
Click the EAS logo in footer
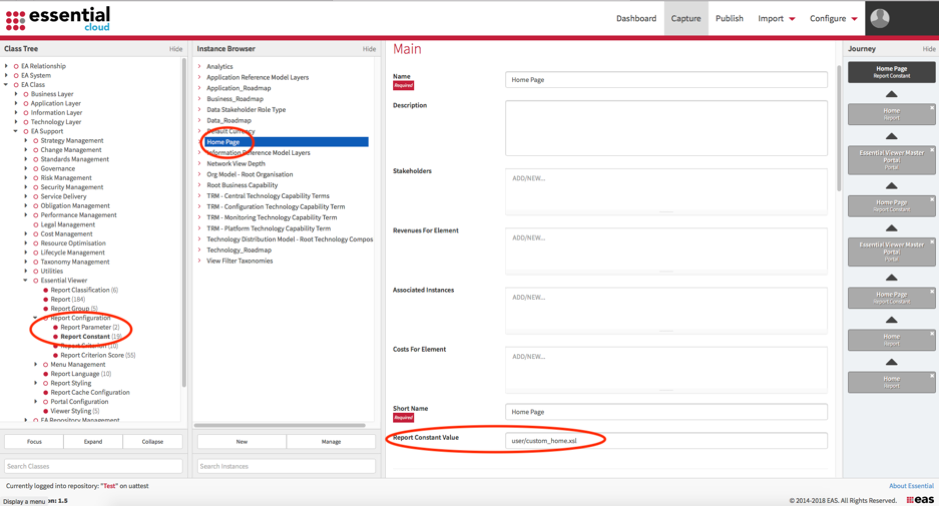(x=920, y=499)
